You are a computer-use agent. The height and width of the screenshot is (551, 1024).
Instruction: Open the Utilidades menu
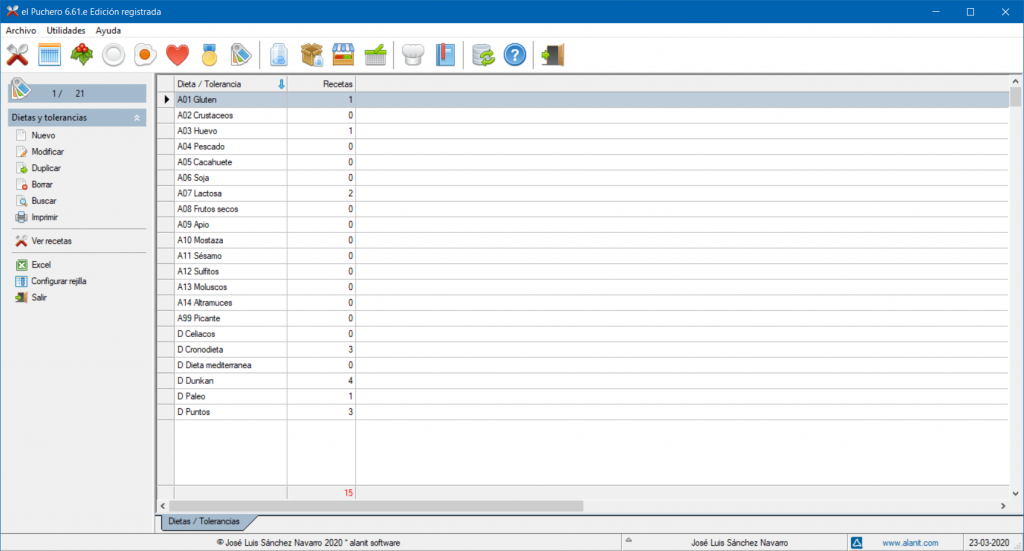point(66,30)
